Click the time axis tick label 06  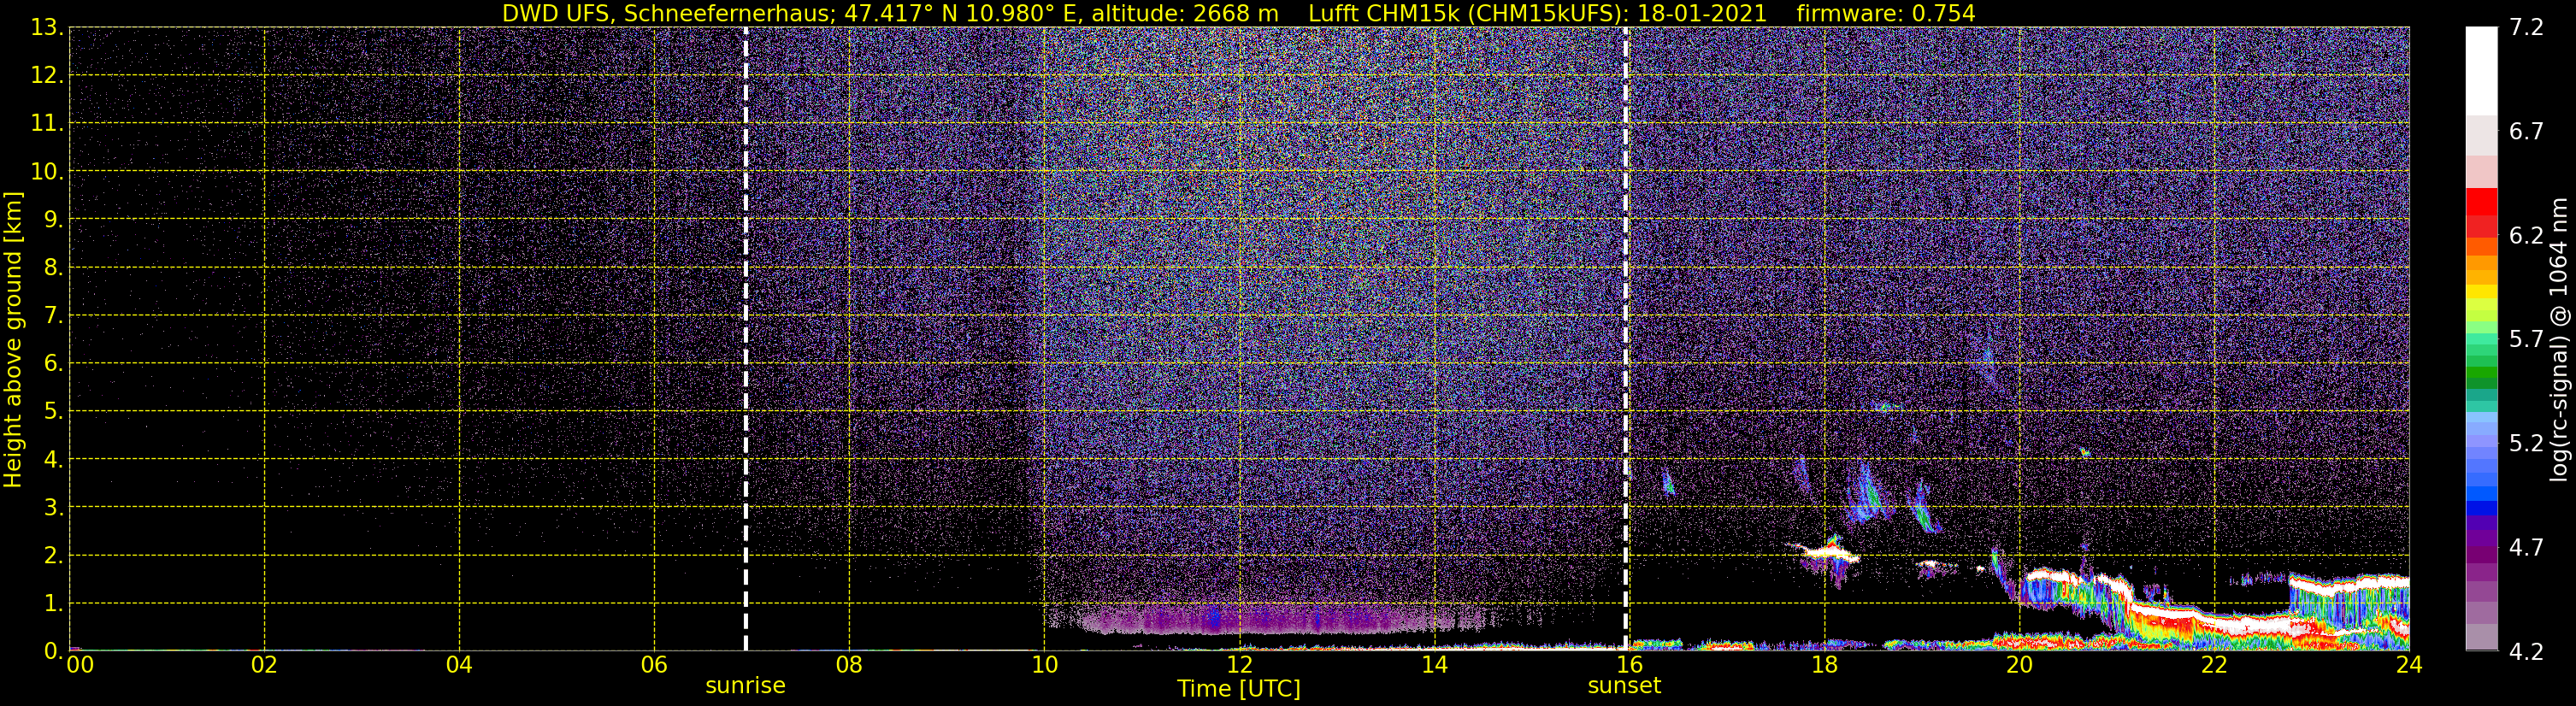pos(654,665)
